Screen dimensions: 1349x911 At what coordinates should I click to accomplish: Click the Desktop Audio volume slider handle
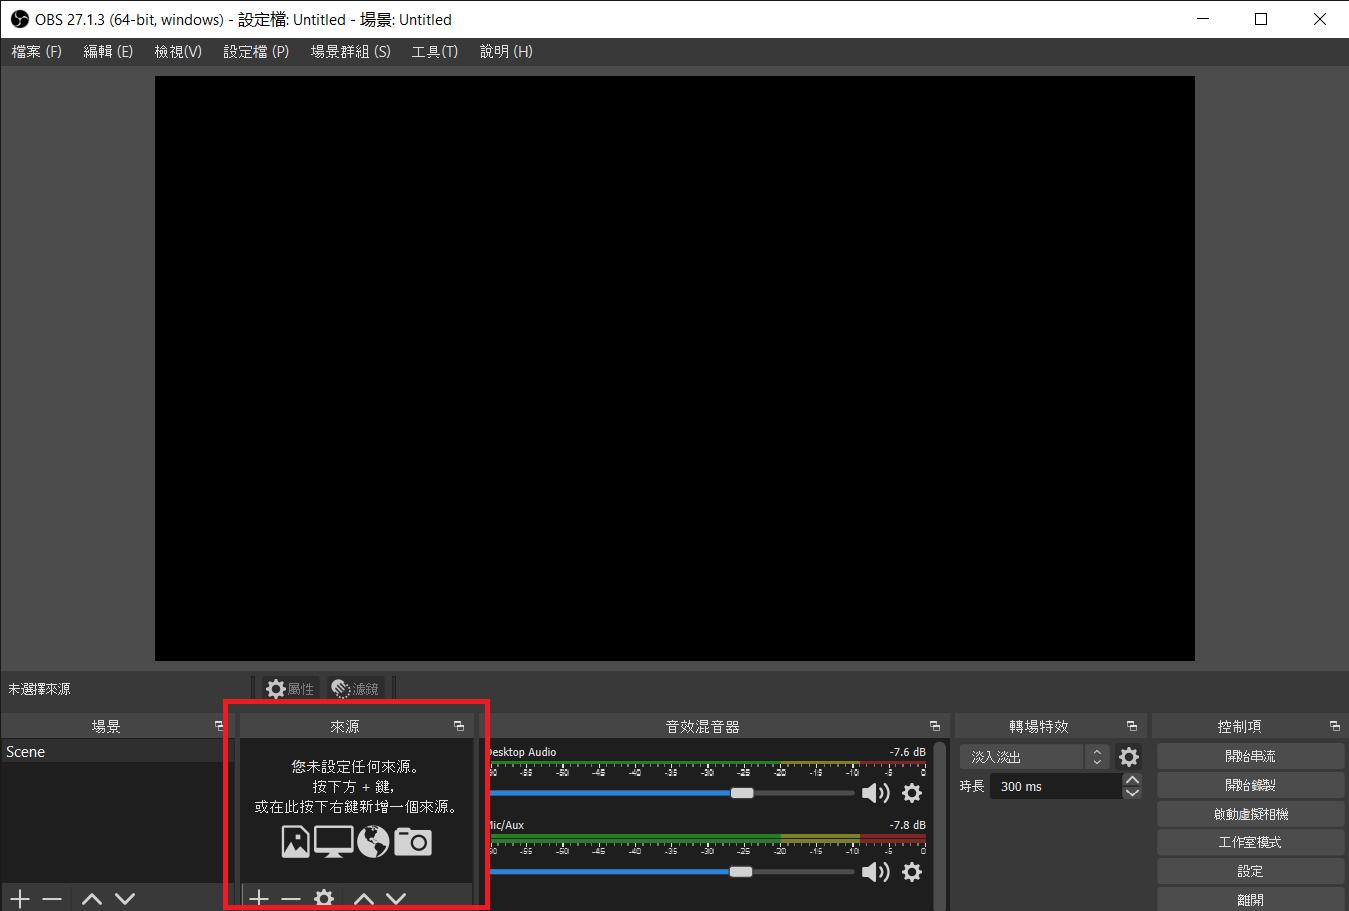coord(742,793)
